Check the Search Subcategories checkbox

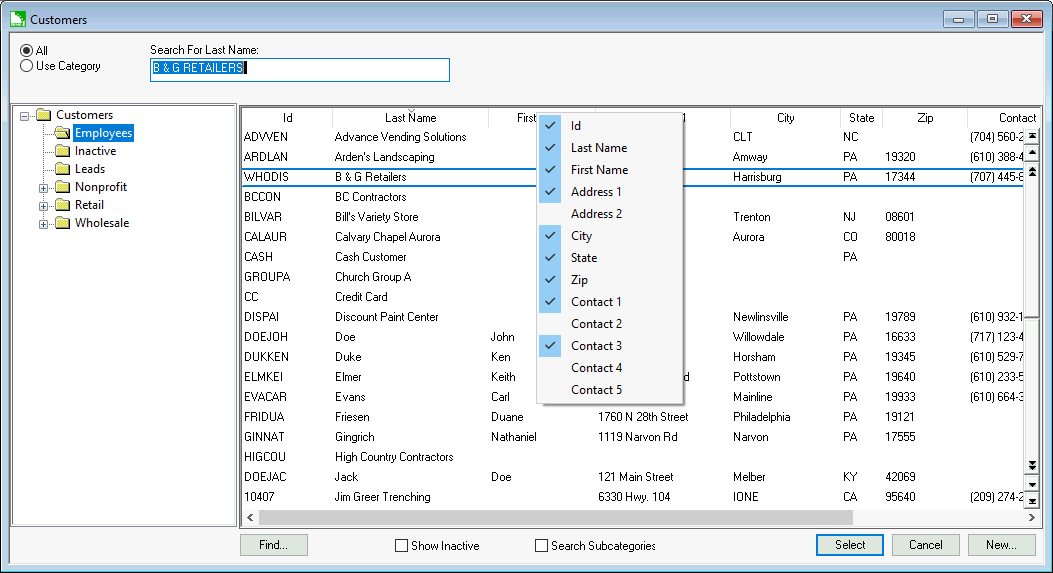click(542, 546)
